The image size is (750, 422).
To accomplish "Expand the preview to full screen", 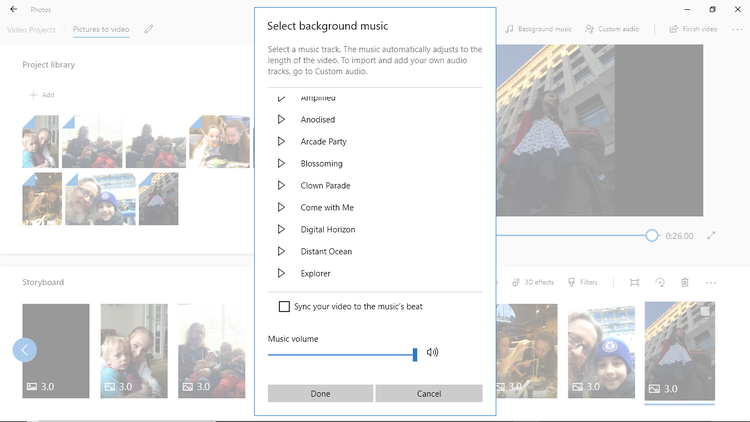I will point(711,235).
